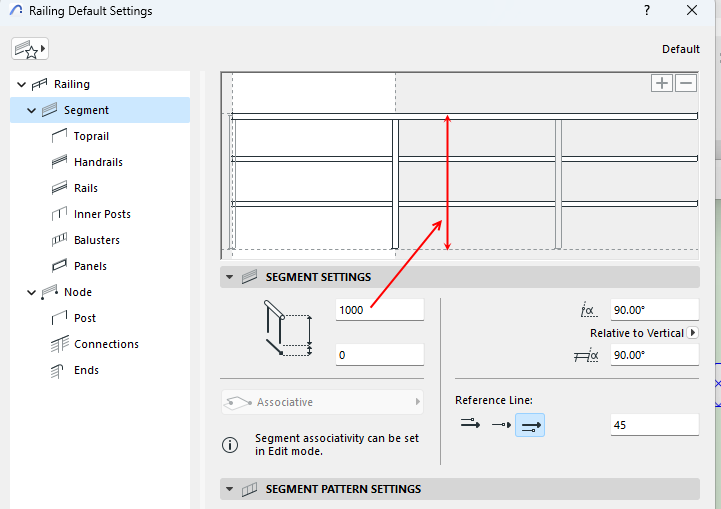This screenshot has height=509, width=721.
Task: Click the segment height field showing 1000
Action: click(380, 310)
